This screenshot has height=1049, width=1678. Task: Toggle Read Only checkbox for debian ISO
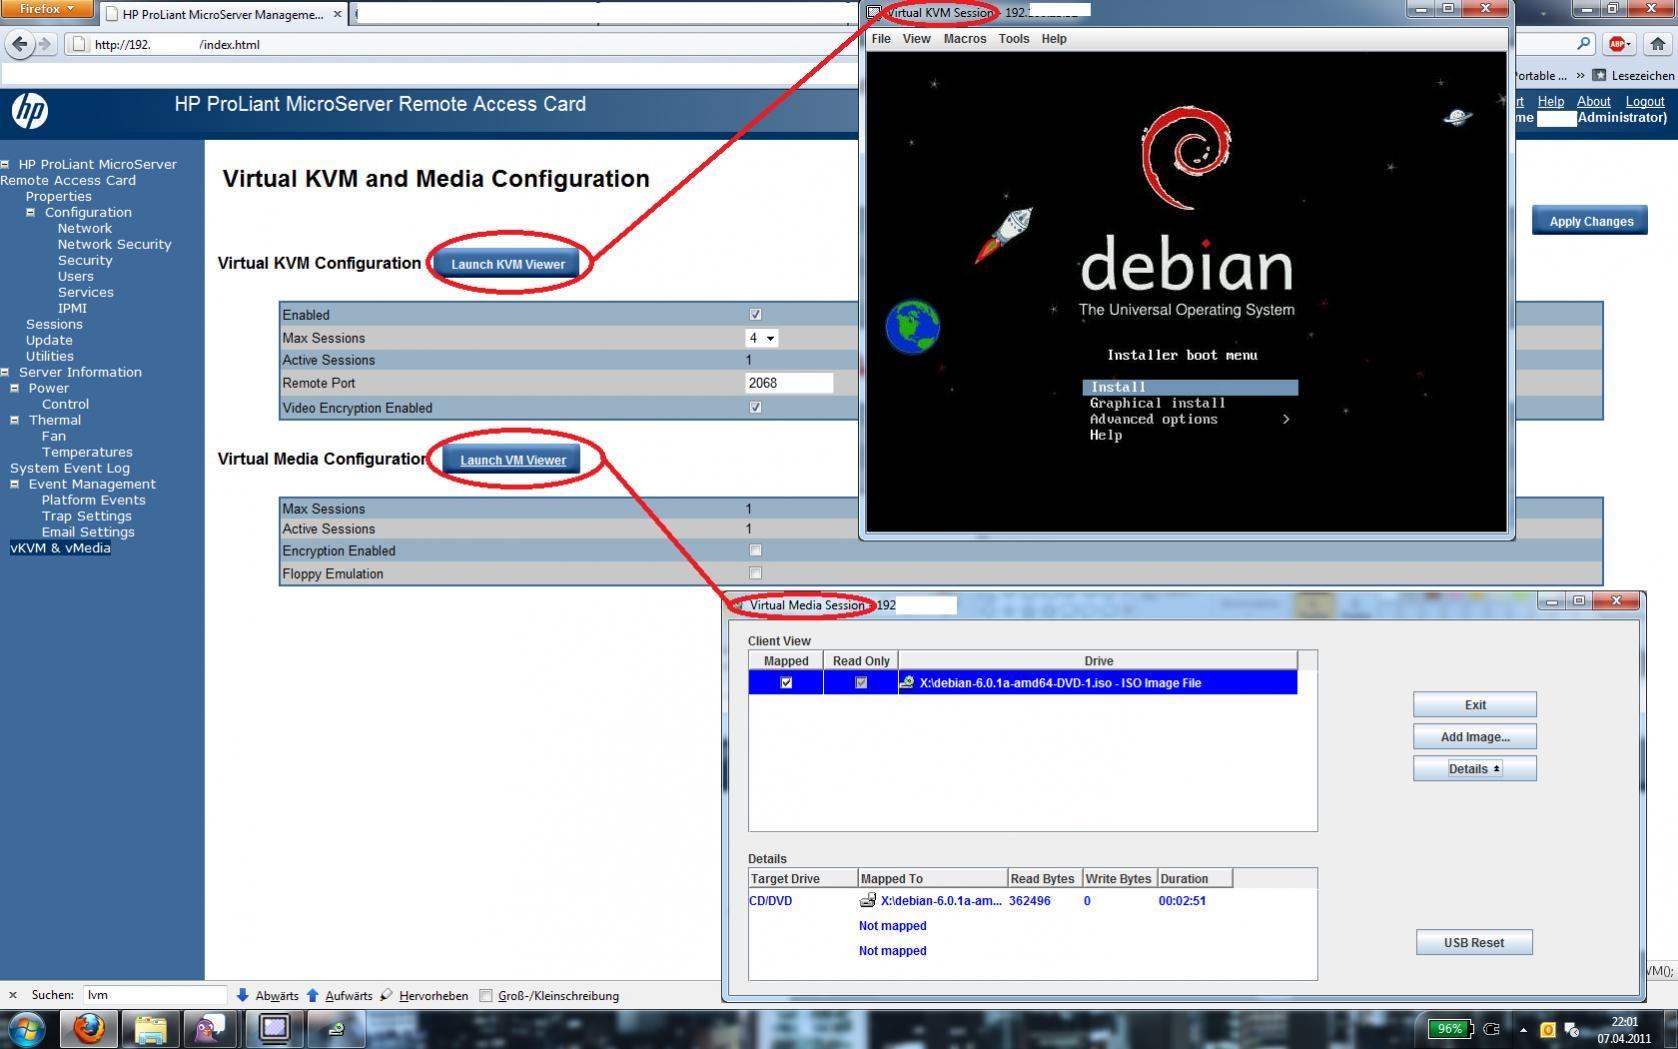pyautogui.click(x=861, y=682)
